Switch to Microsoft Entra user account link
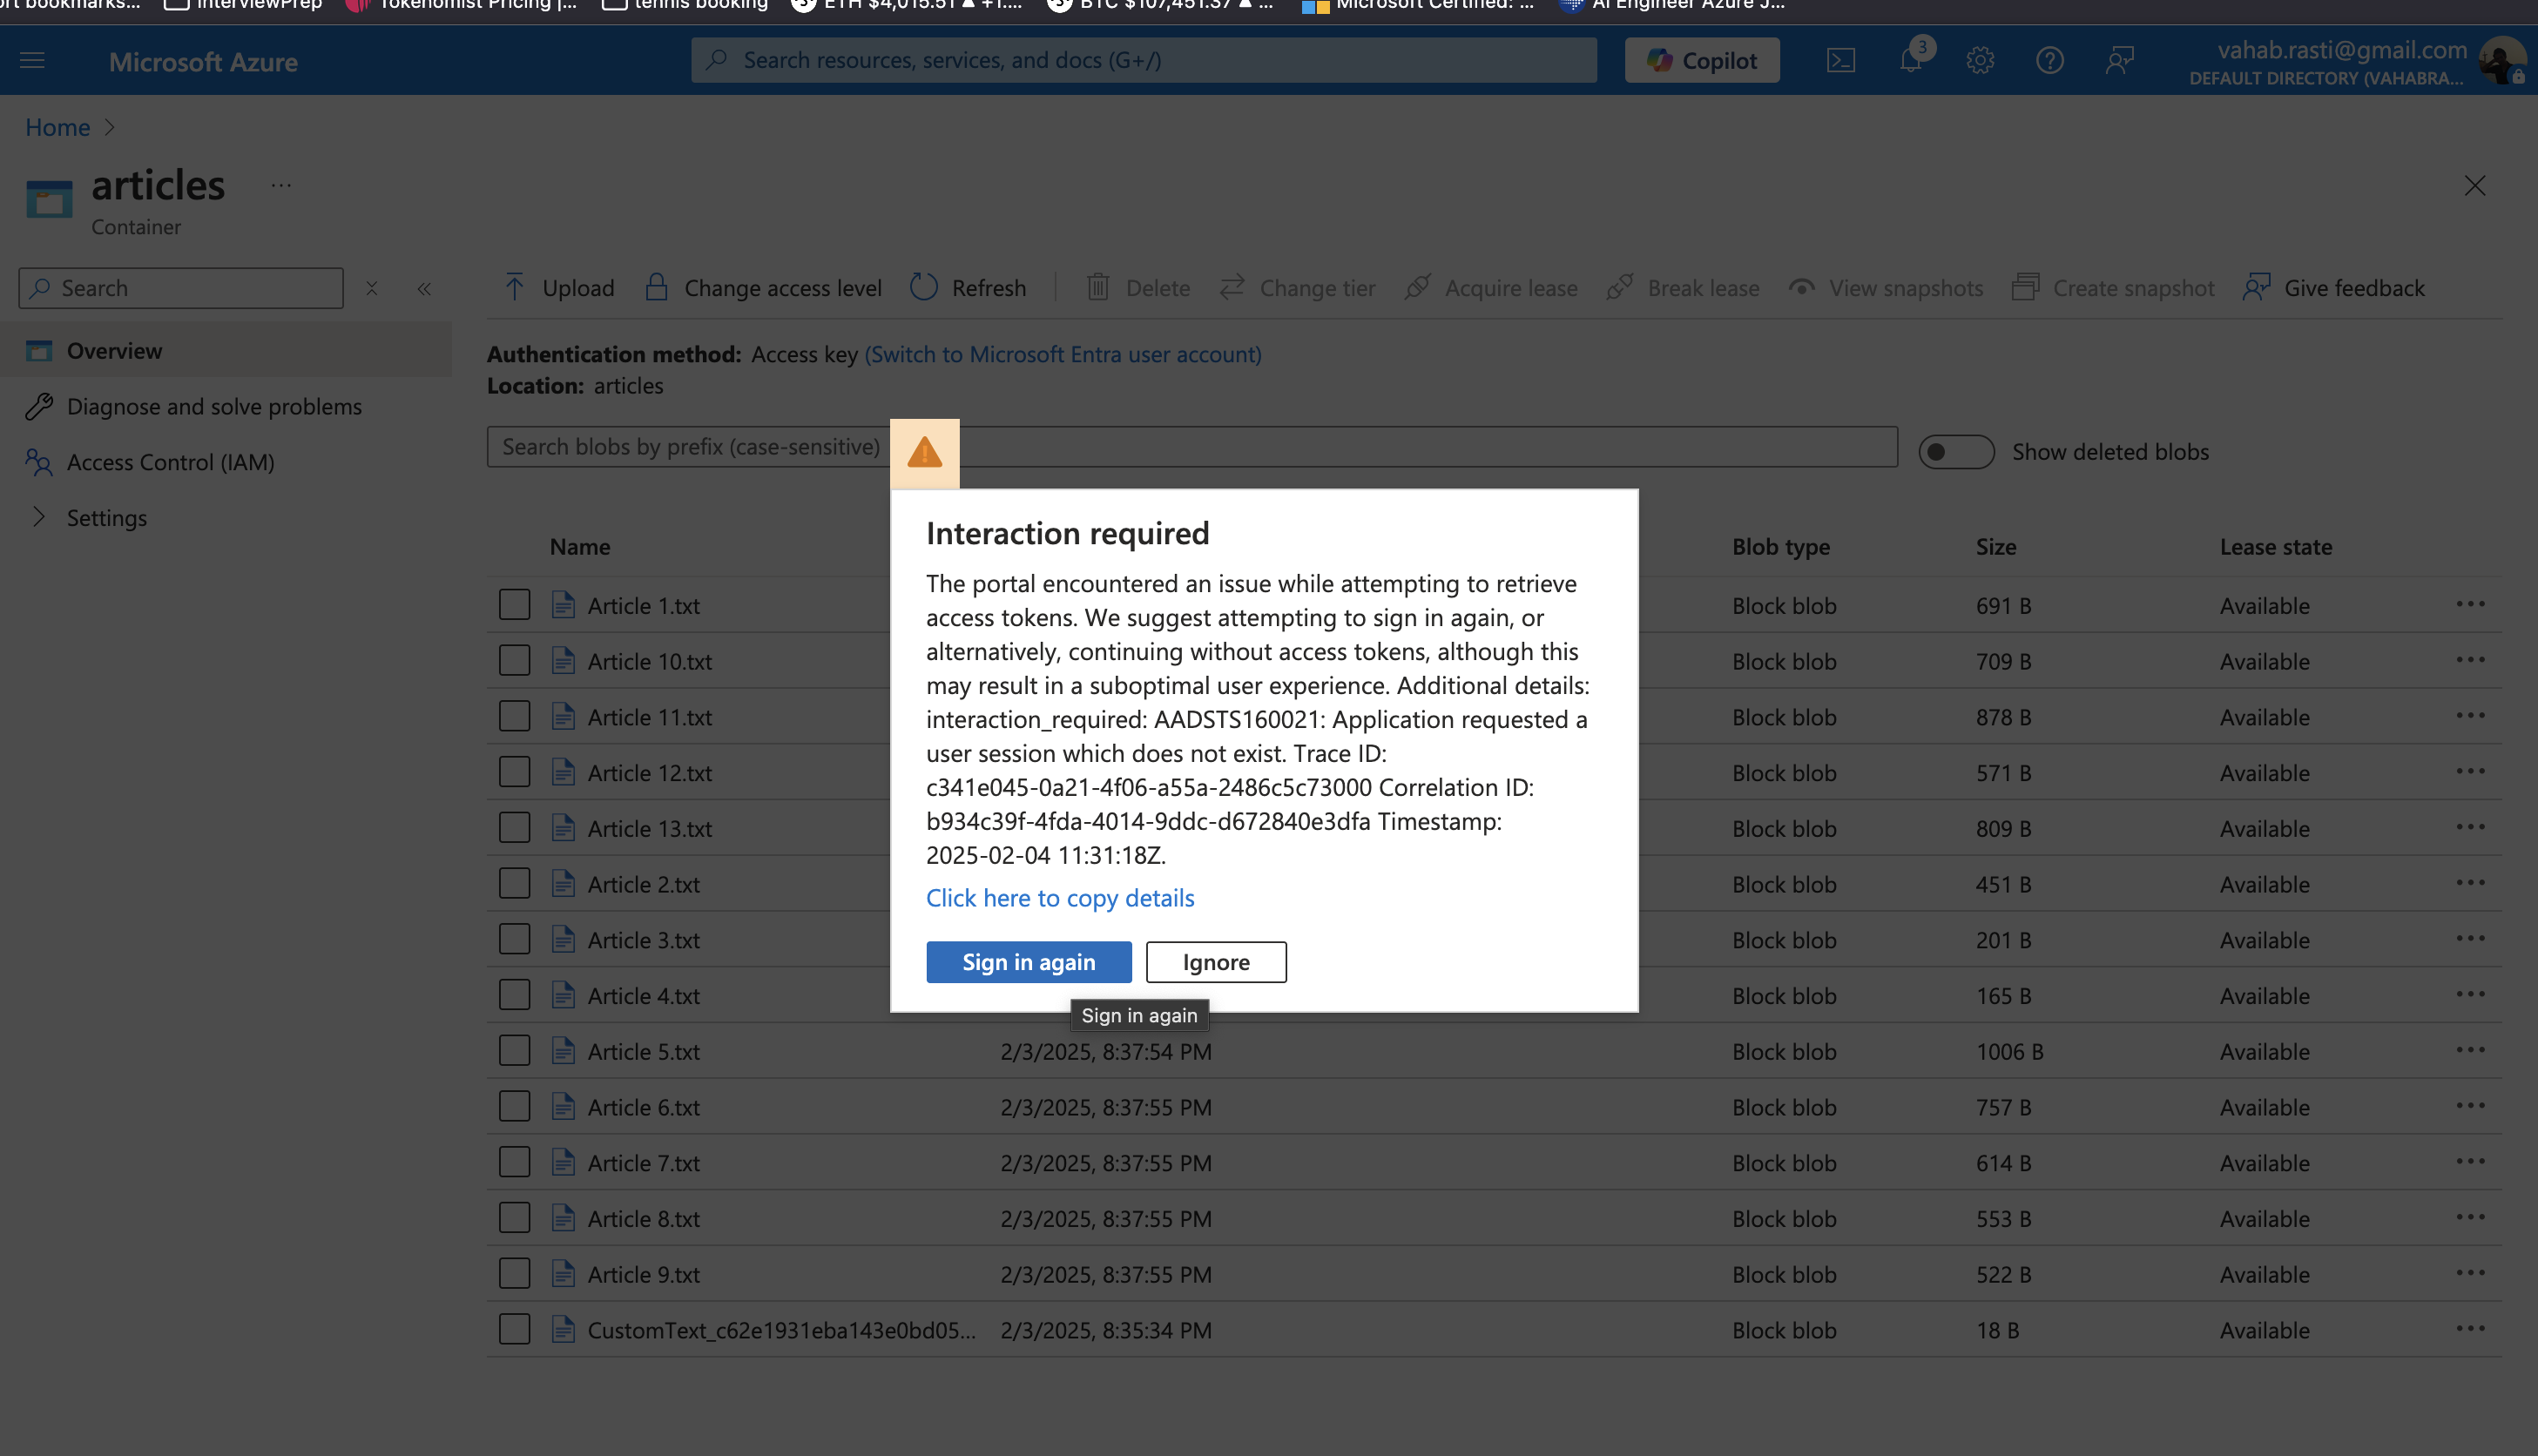Image resolution: width=2538 pixels, height=1456 pixels. coord(1062,354)
